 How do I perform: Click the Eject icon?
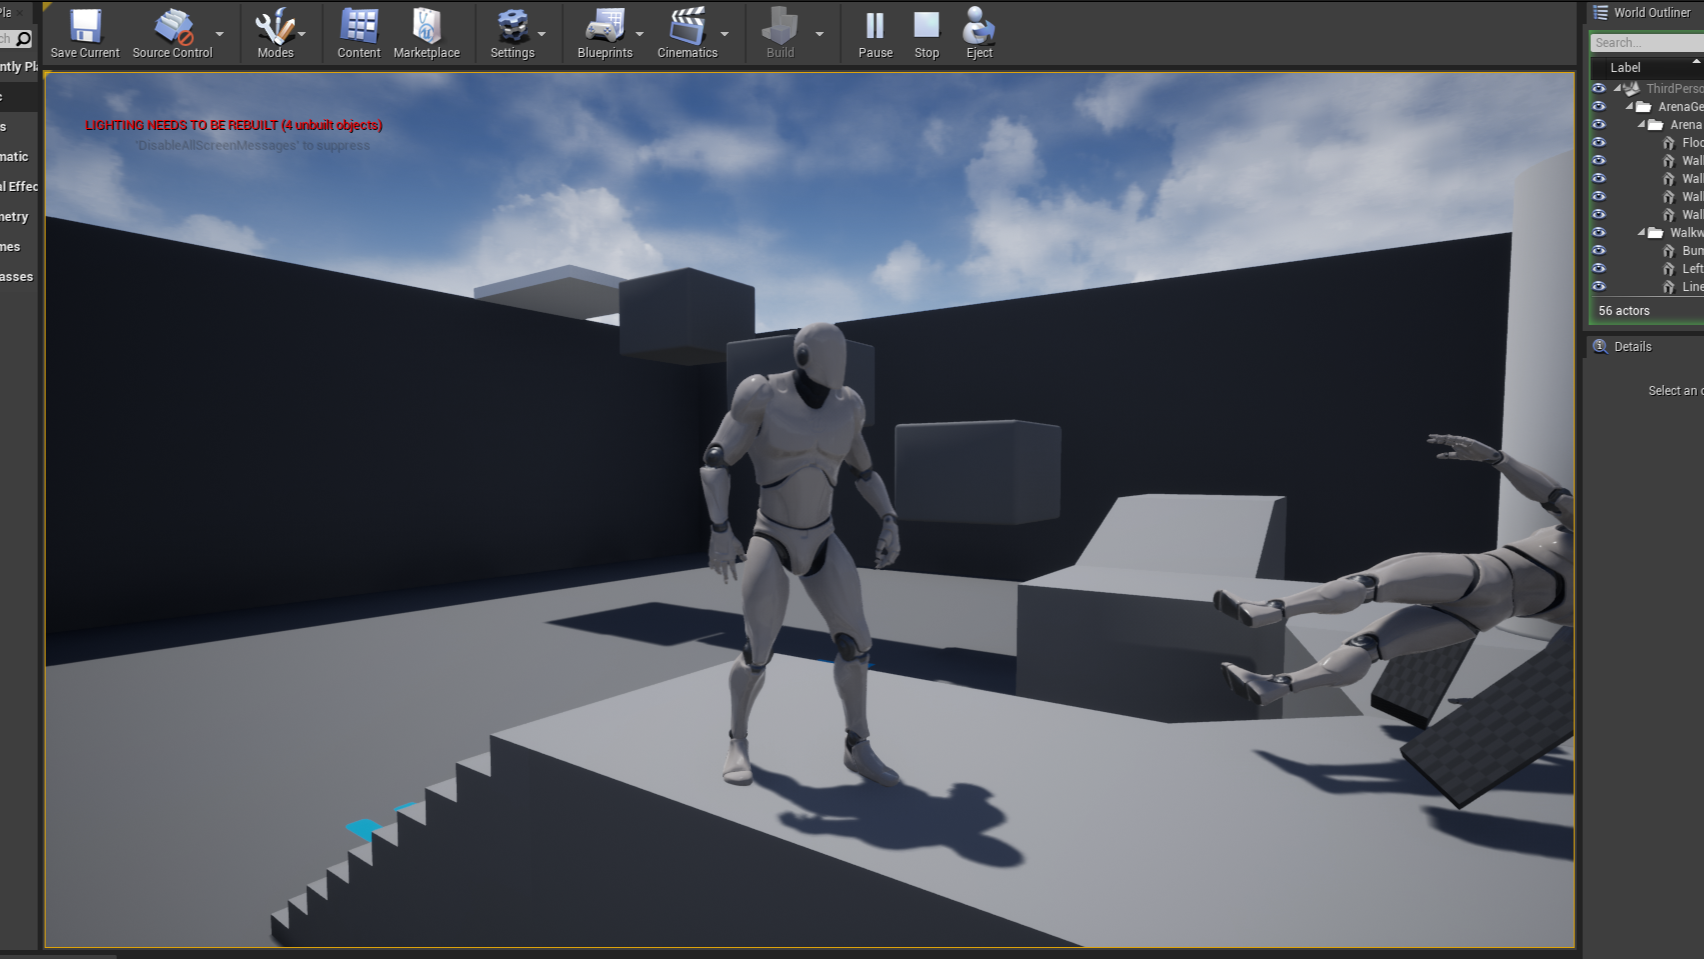click(x=977, y=25)
